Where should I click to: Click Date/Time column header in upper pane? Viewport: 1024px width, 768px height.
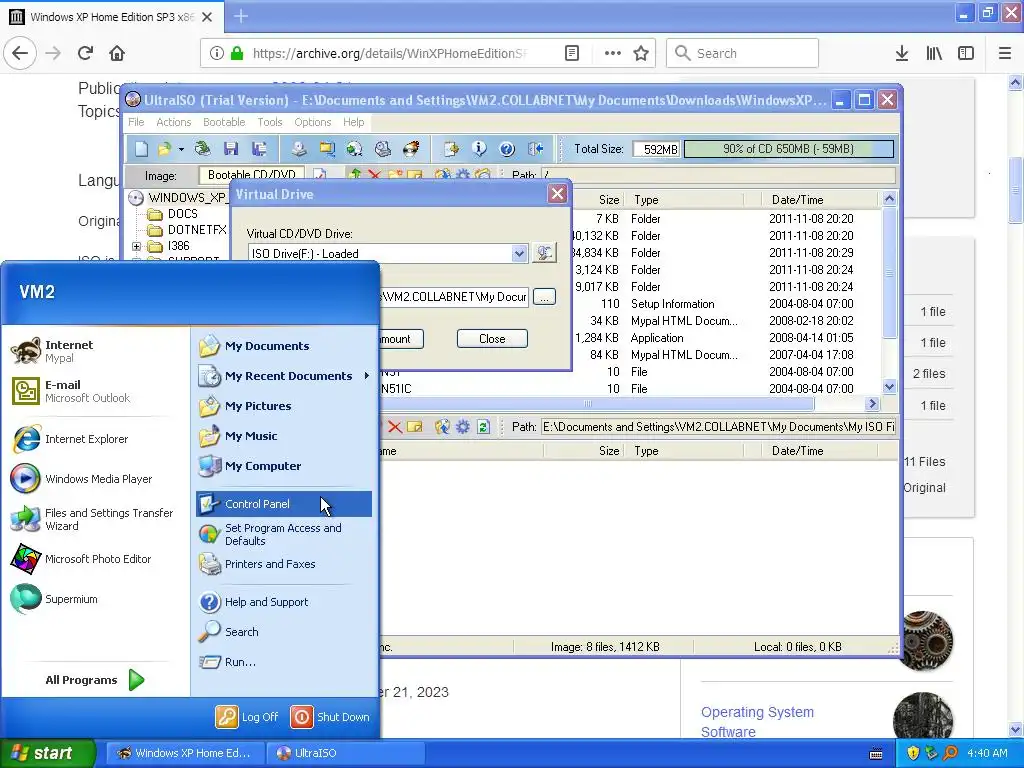coord(797,200)
